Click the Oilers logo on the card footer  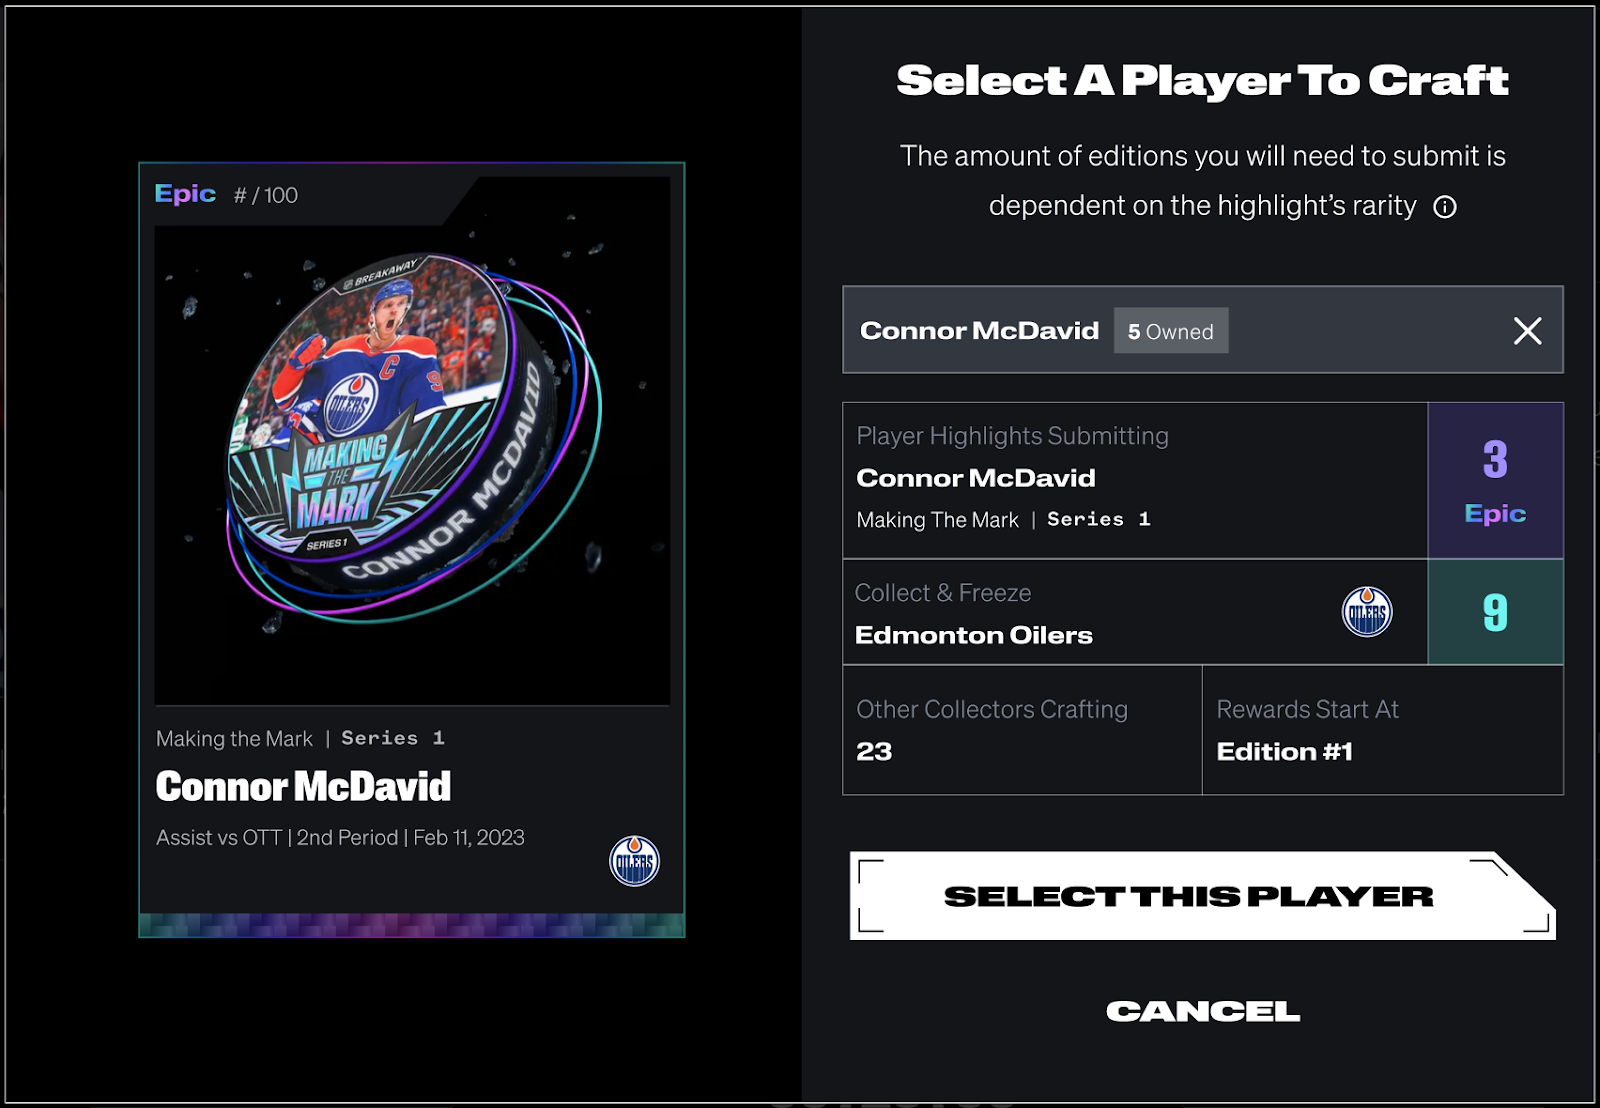[635, 861]
